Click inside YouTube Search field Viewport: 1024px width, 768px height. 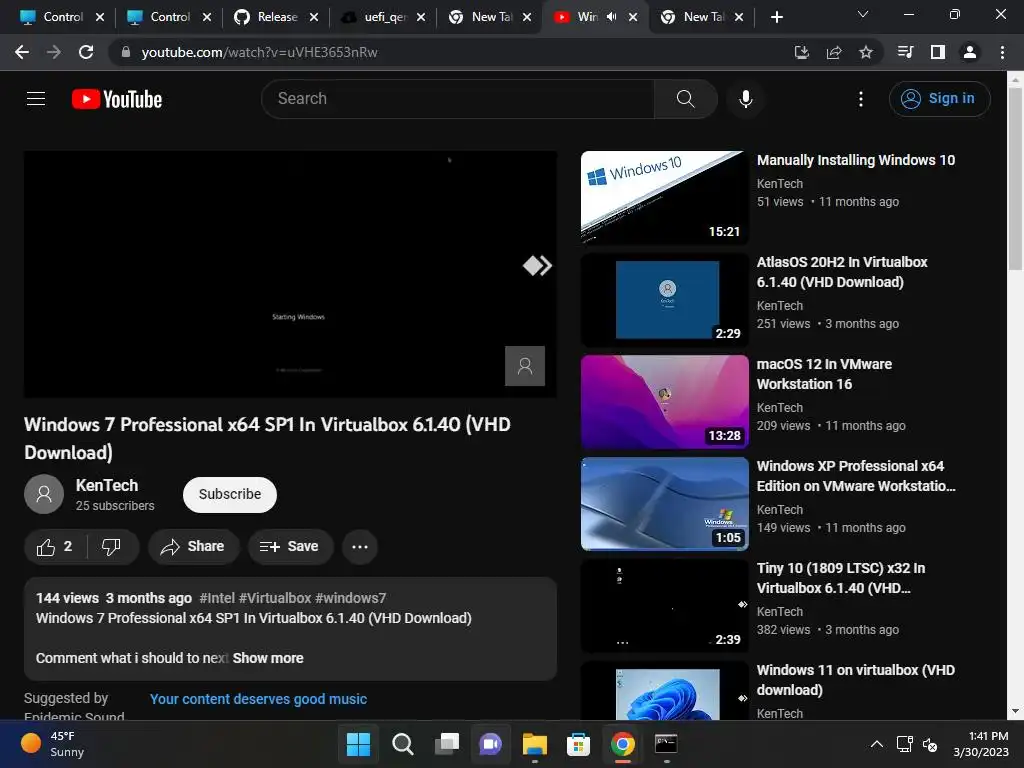click(457, 99)
